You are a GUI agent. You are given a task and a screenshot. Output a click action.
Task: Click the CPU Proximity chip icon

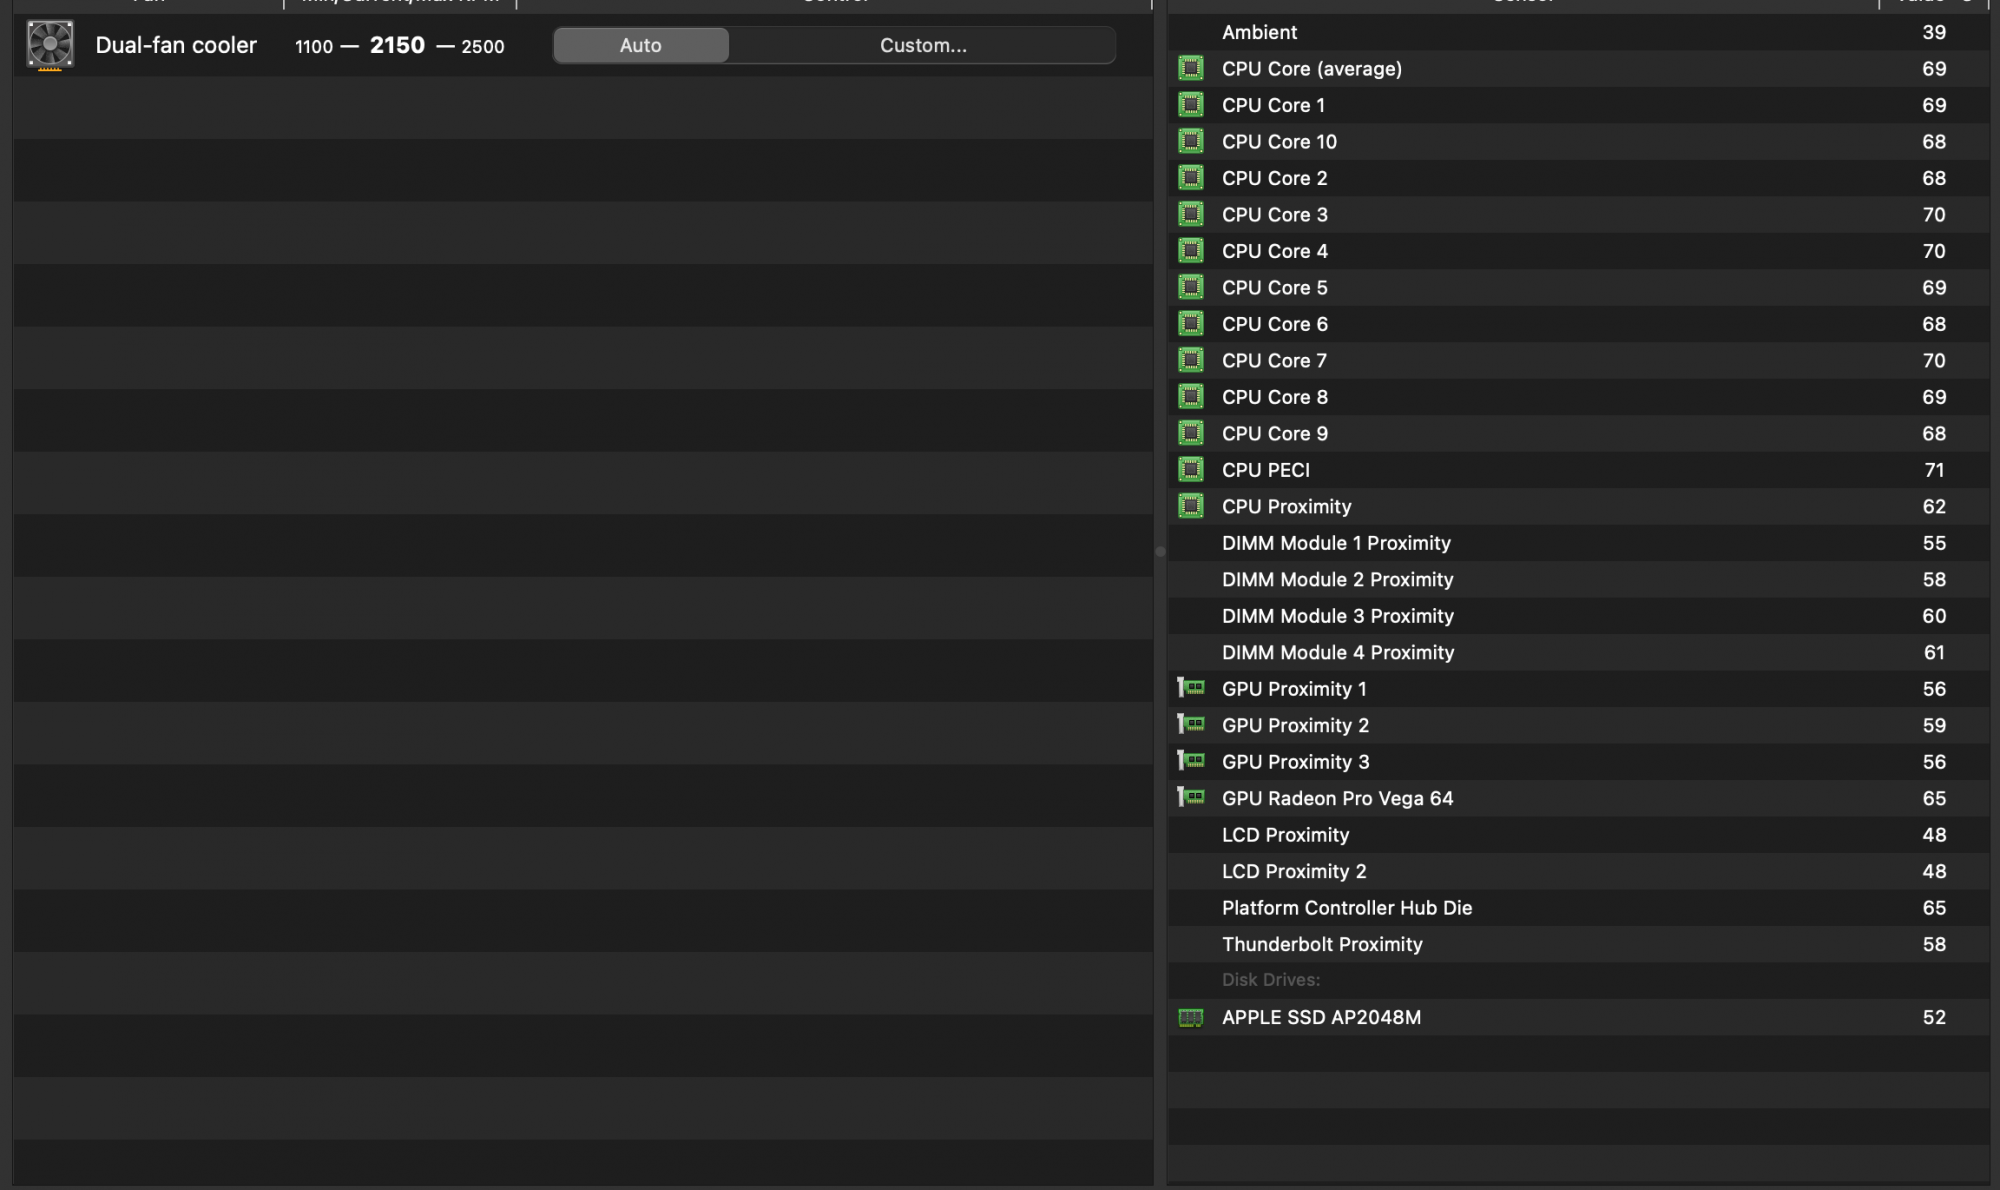pyautogui.click(x=1190, y=506)
